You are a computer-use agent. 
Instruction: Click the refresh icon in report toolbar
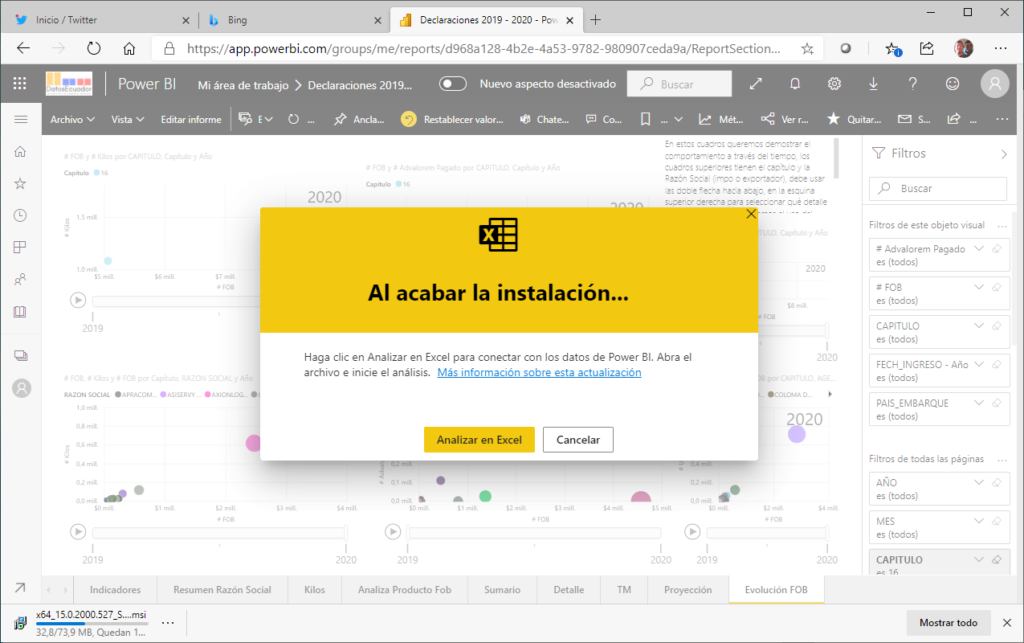pos(293,119)
